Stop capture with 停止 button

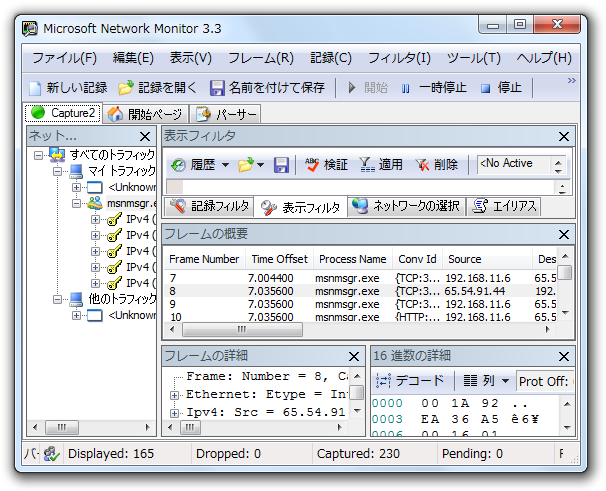coord(502,88)
